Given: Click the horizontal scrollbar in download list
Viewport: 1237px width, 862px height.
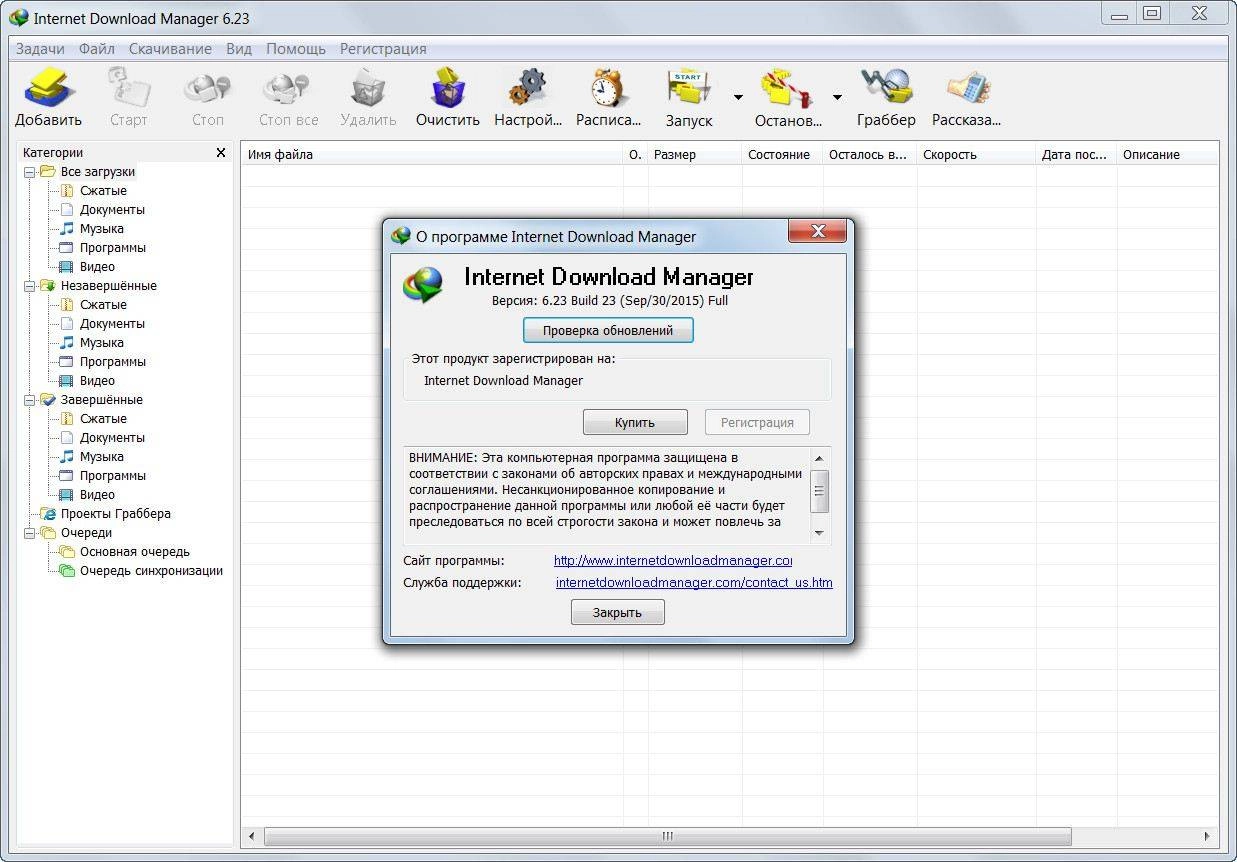Looking at the screenshot, I should pos(667,836).
